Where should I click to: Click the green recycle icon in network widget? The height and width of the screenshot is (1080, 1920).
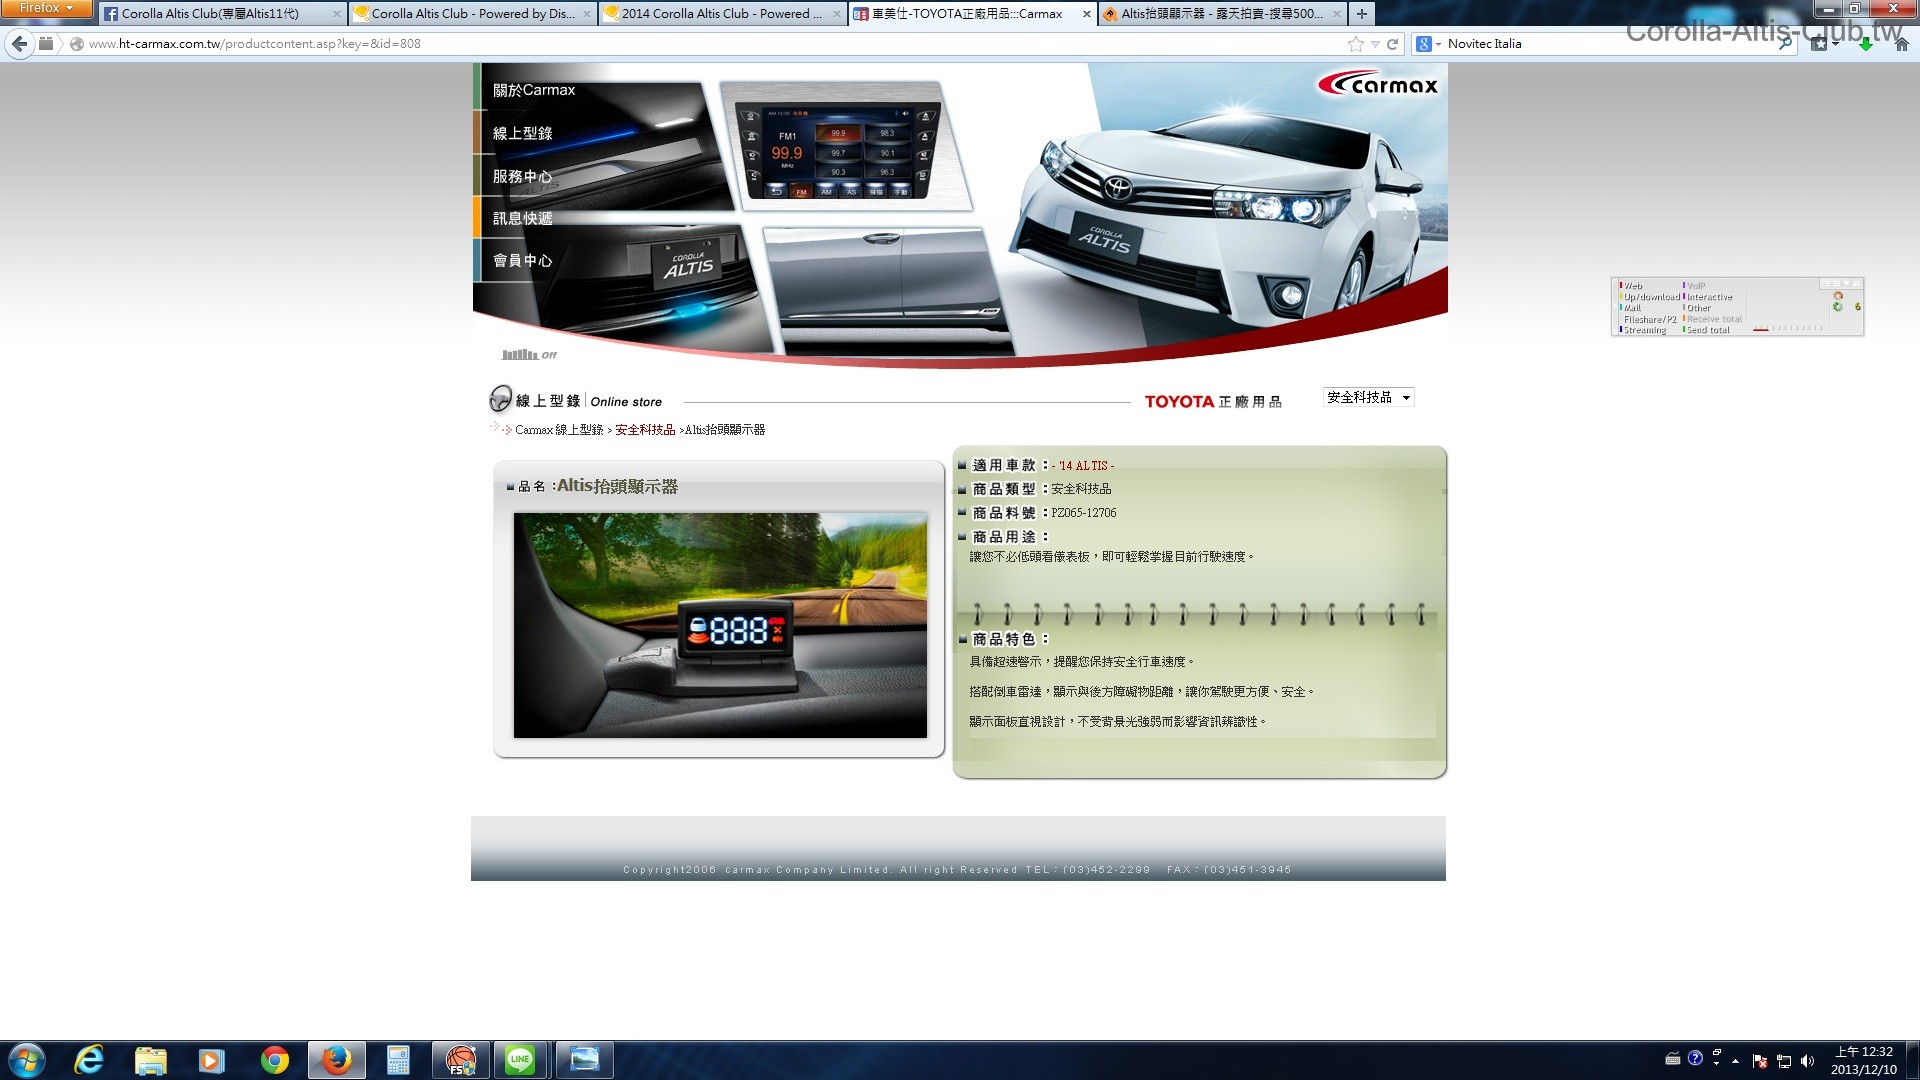pyautogui.click(x=1837, y=307)
